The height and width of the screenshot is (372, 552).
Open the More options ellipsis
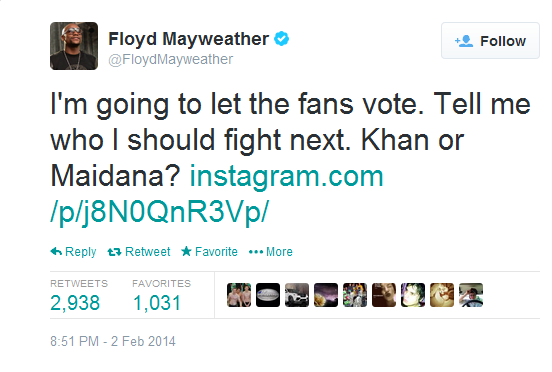click(x=256, y=252)
